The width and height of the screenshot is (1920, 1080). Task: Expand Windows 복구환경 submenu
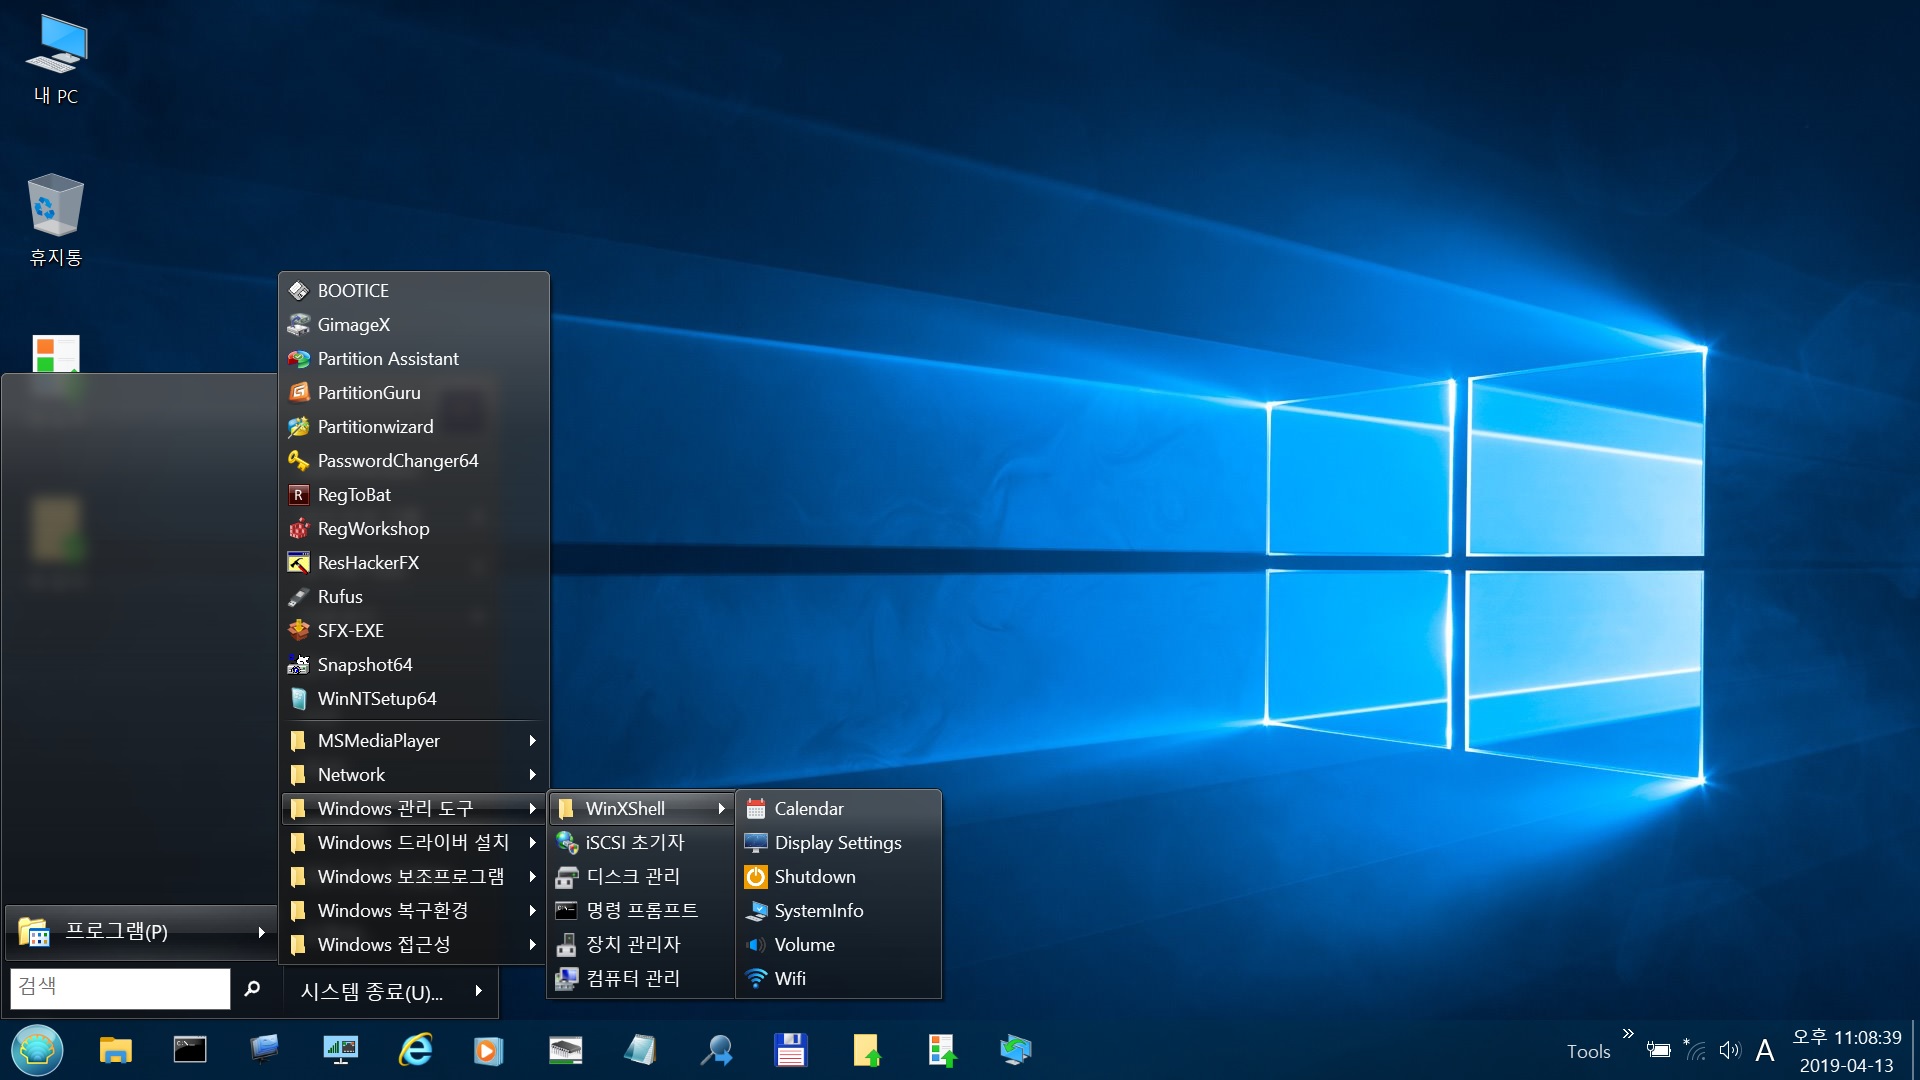click(x=414, y=910)
